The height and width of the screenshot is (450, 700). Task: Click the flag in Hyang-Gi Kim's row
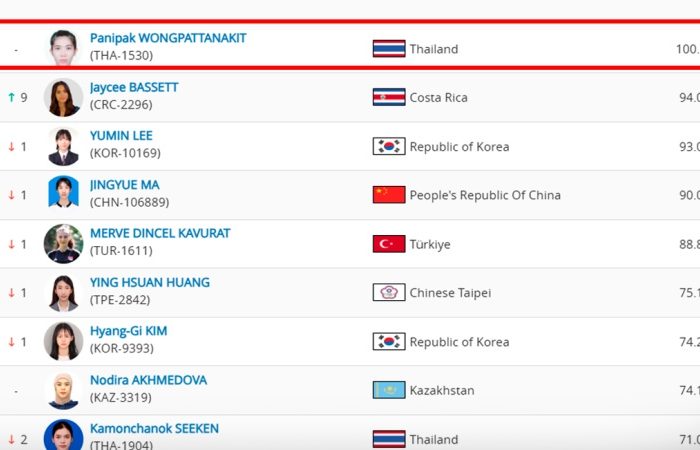[389, 342]
